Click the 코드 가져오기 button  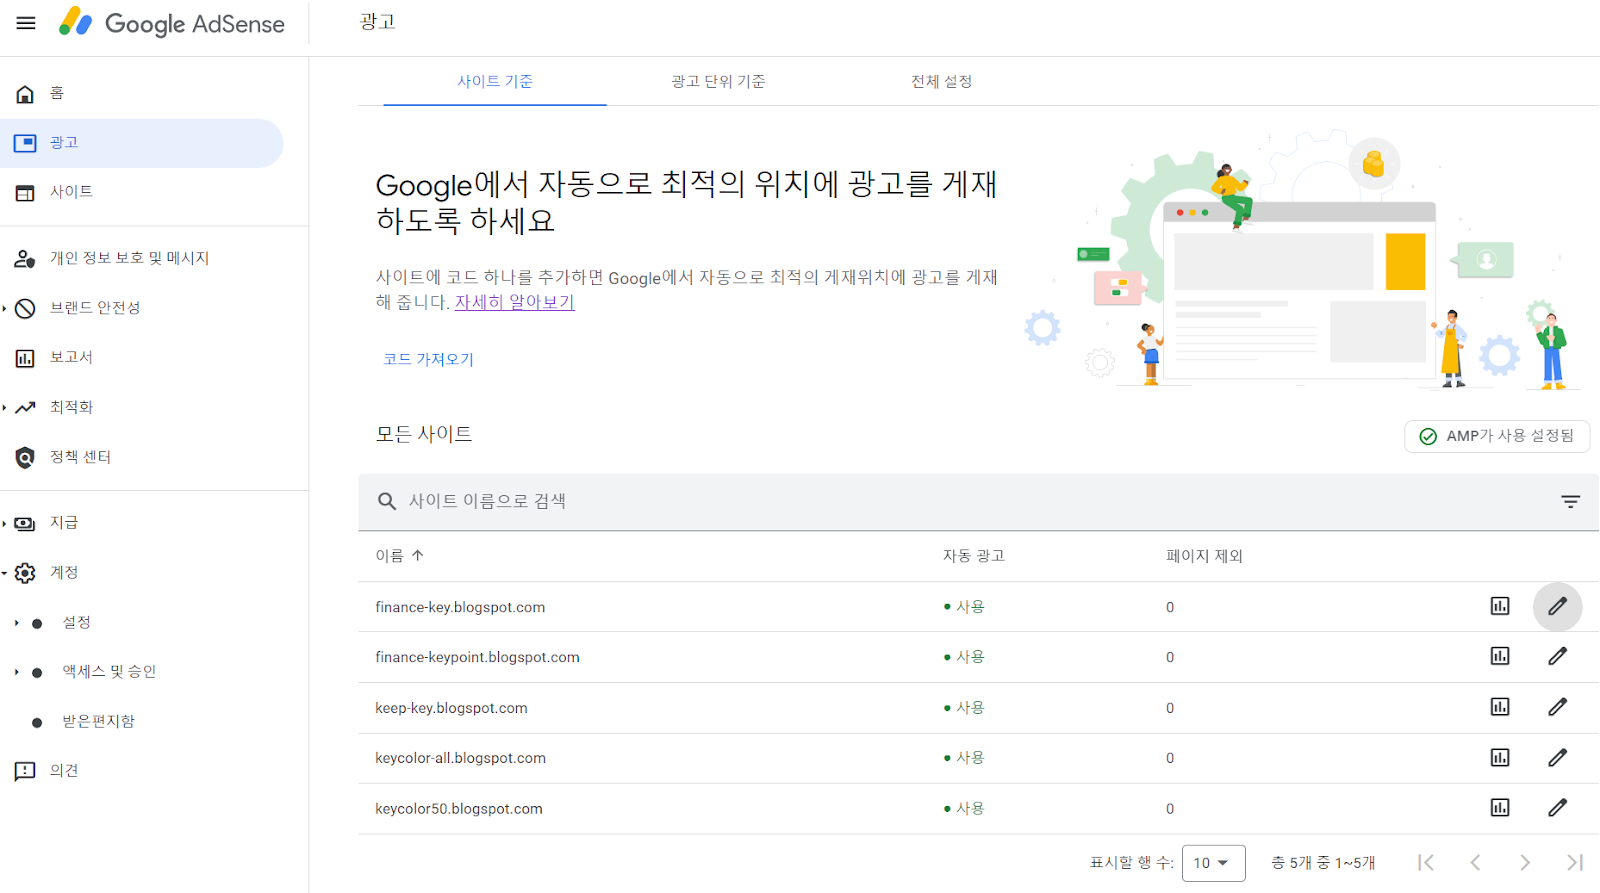tap(428, 359)
